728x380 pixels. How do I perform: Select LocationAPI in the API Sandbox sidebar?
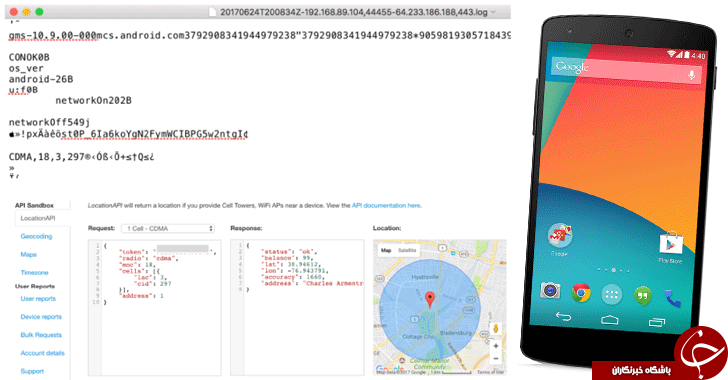point(38,218)
